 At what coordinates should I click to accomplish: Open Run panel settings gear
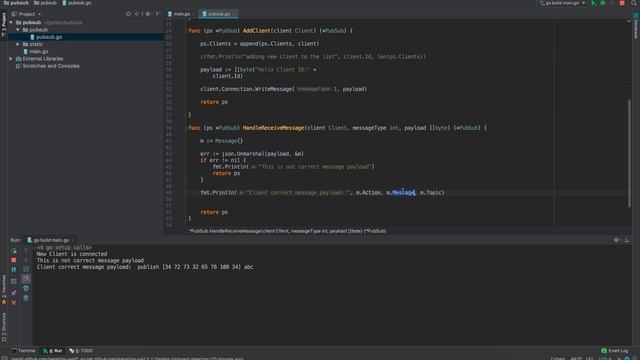616,240
